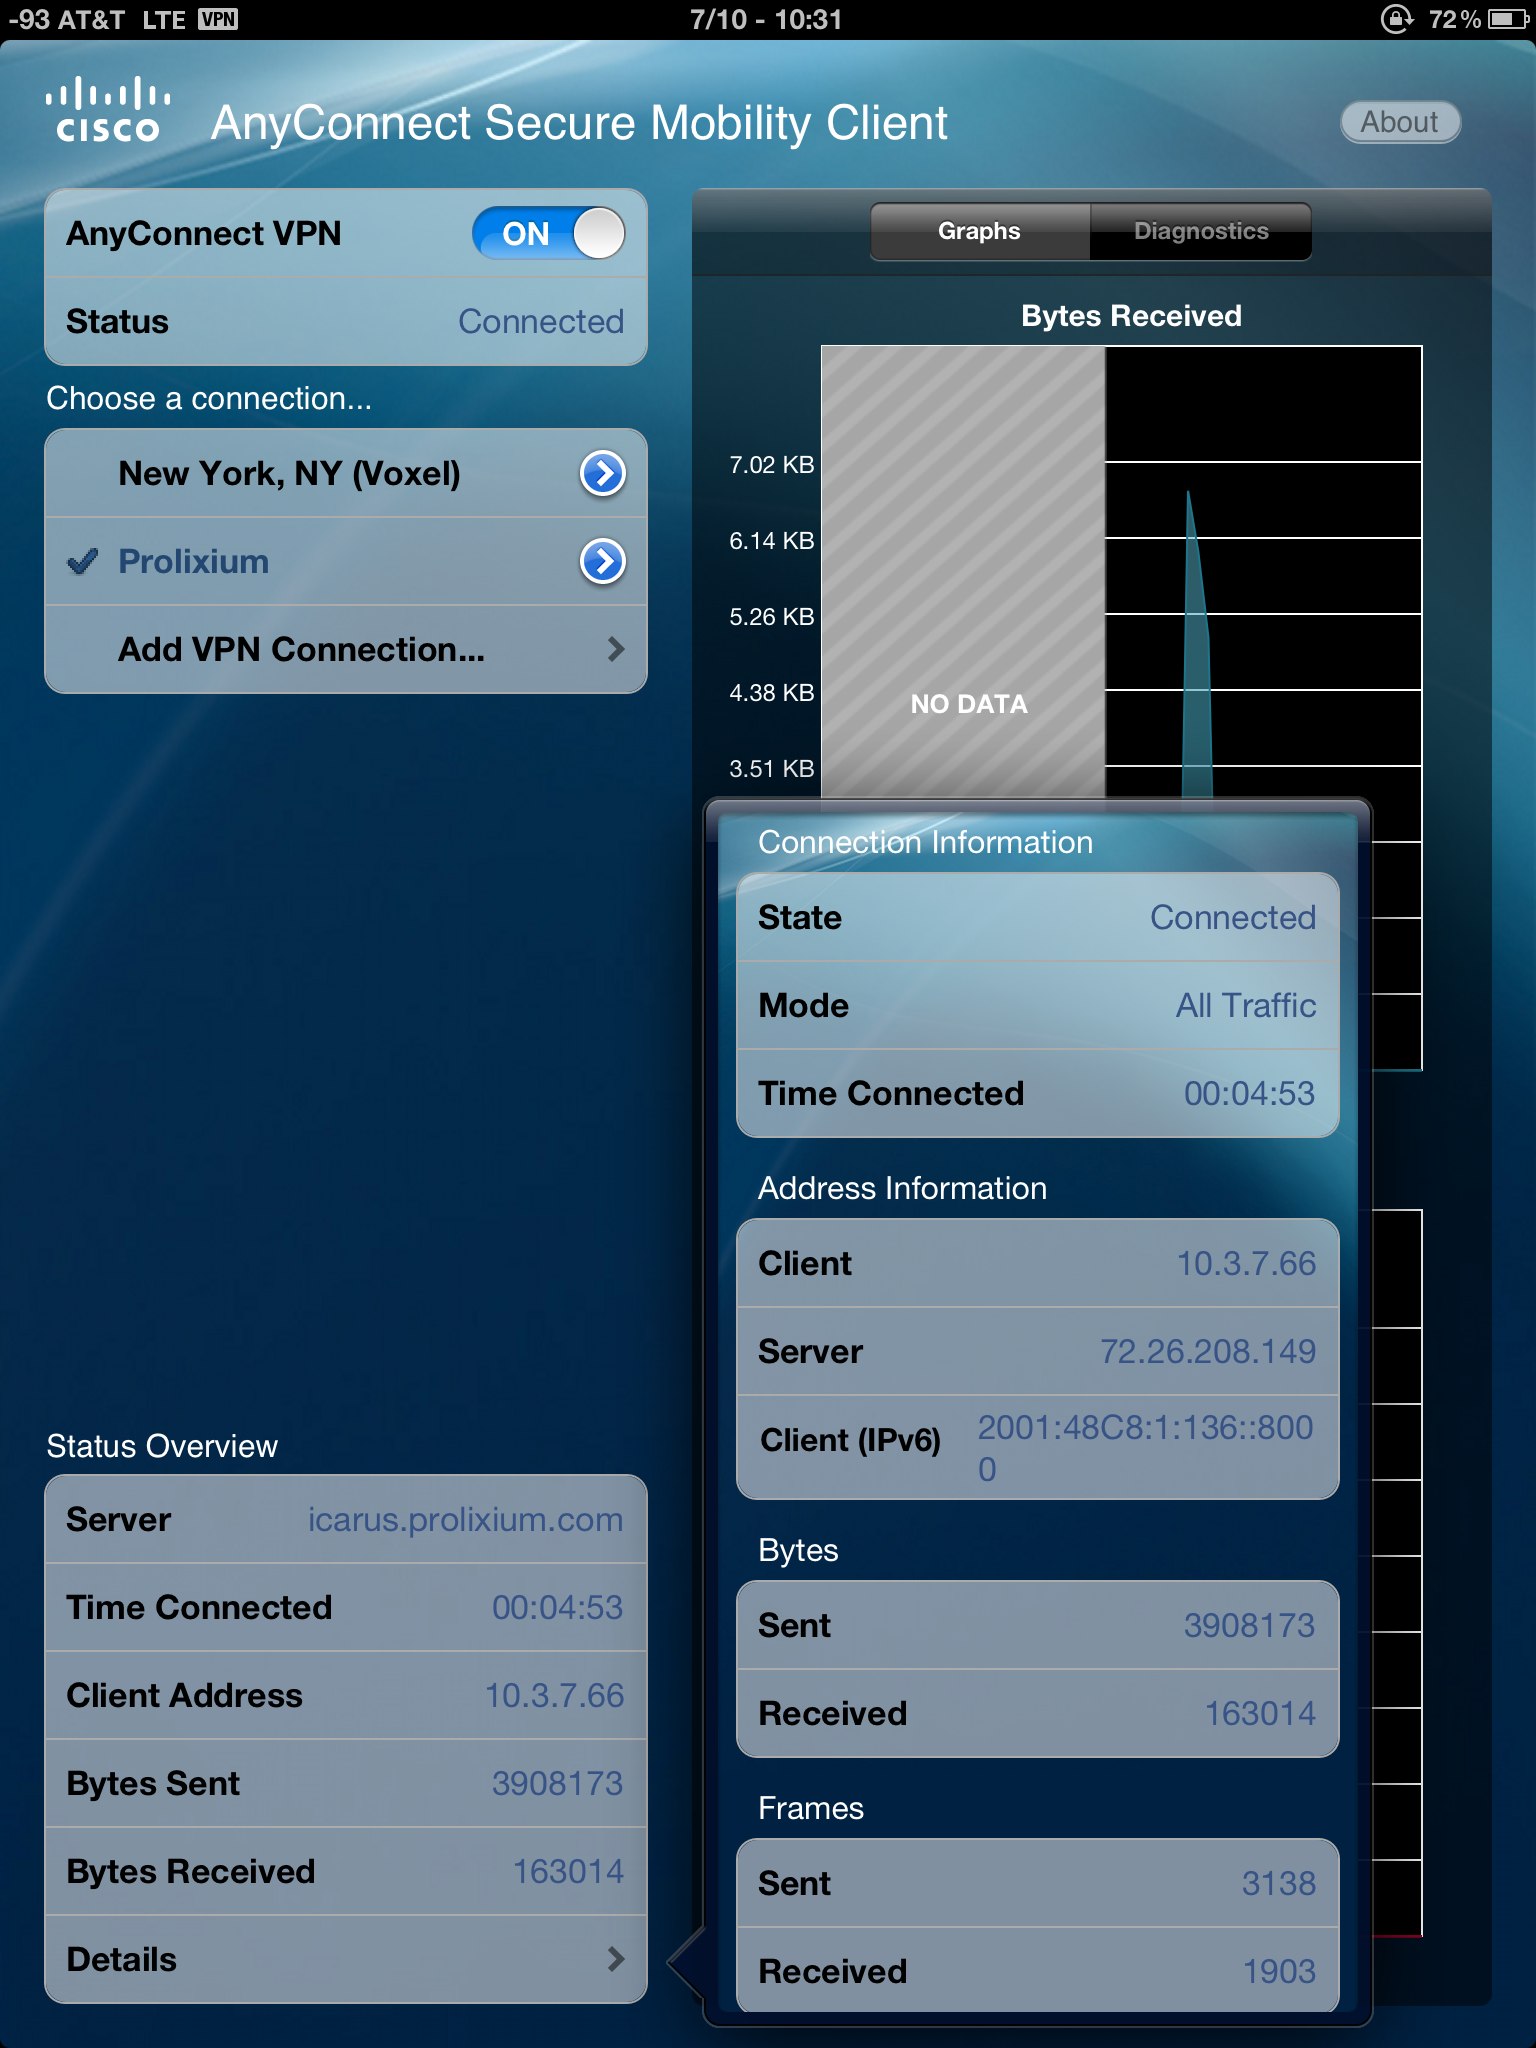The height and width of the screenshot is (2048, 1536).
Task: Tap the 7/10 - 10:31 clock
Action: tap(766, 19)
